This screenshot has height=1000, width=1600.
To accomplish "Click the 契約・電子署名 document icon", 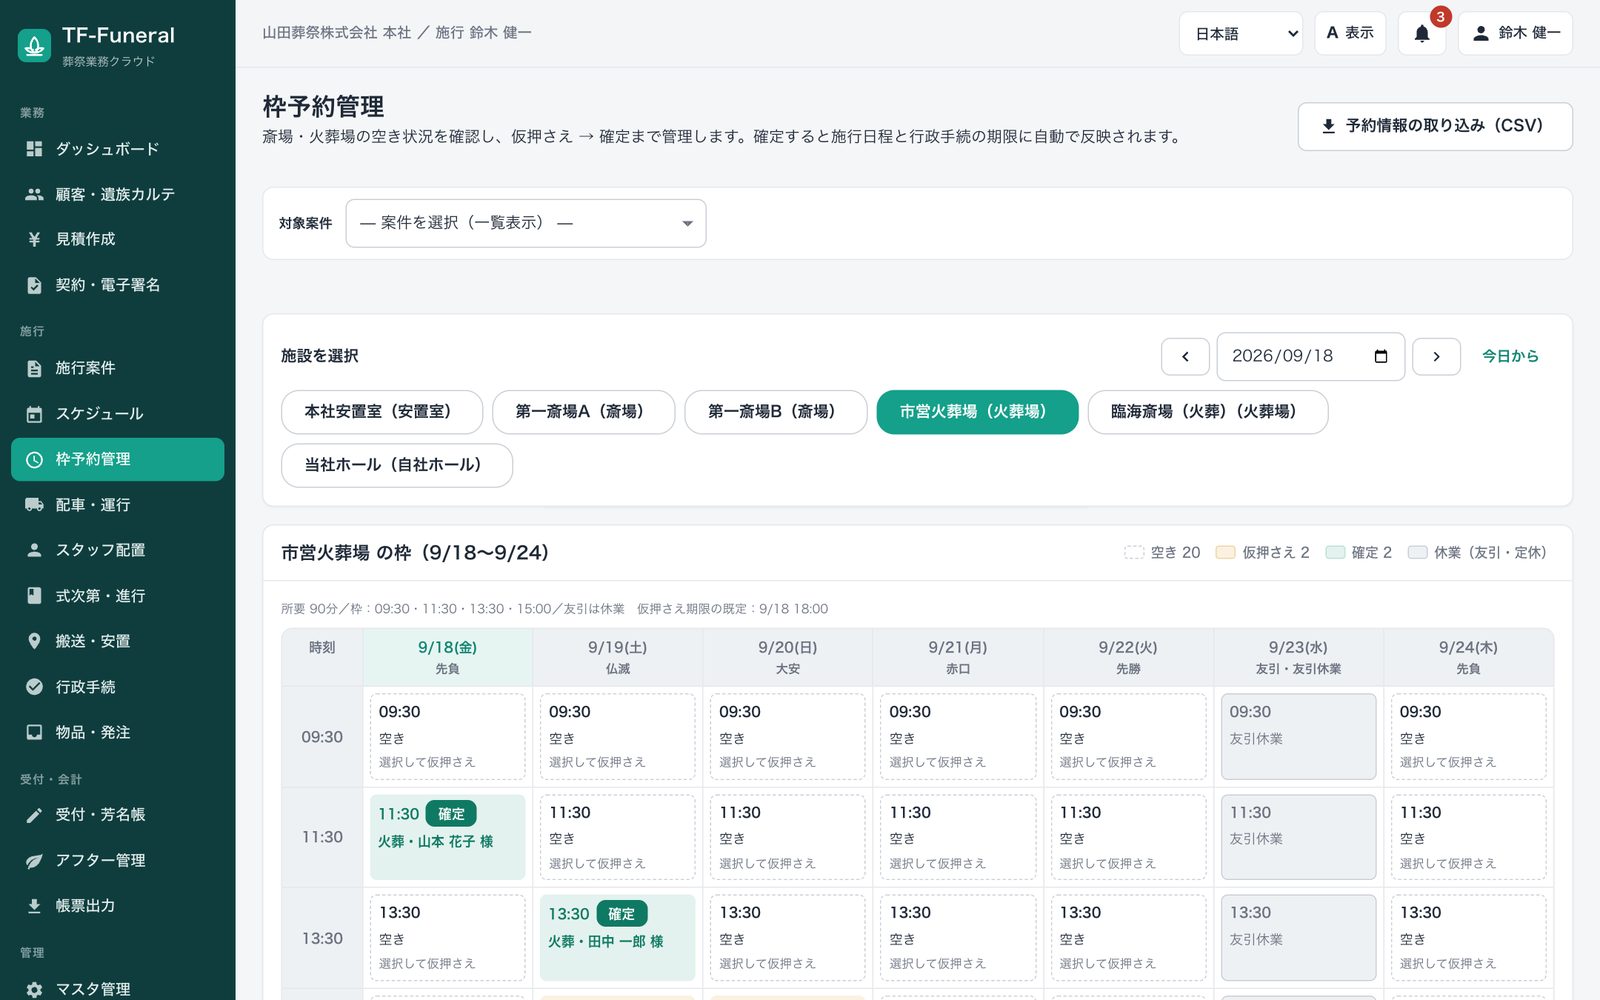I will [34, 285].
